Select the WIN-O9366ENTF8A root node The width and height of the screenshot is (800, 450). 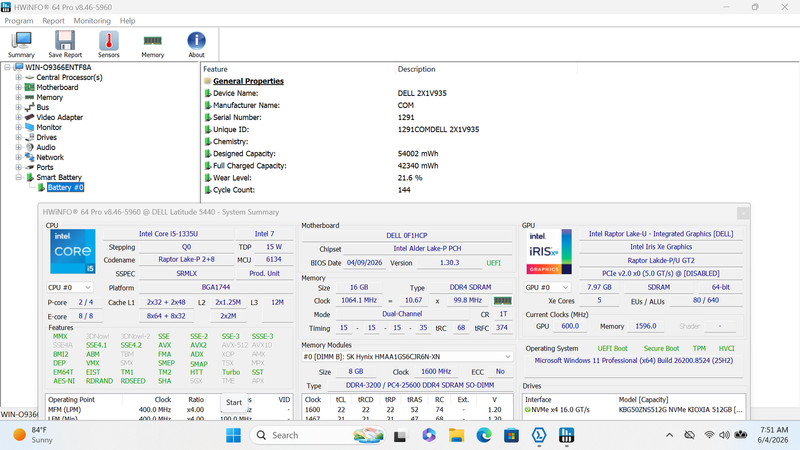point(58,67)
